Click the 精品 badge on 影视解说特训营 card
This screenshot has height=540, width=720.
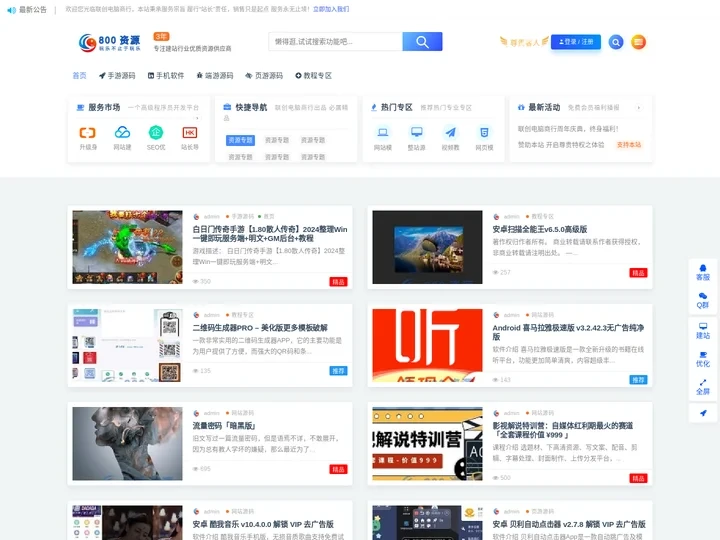(638, 478)
